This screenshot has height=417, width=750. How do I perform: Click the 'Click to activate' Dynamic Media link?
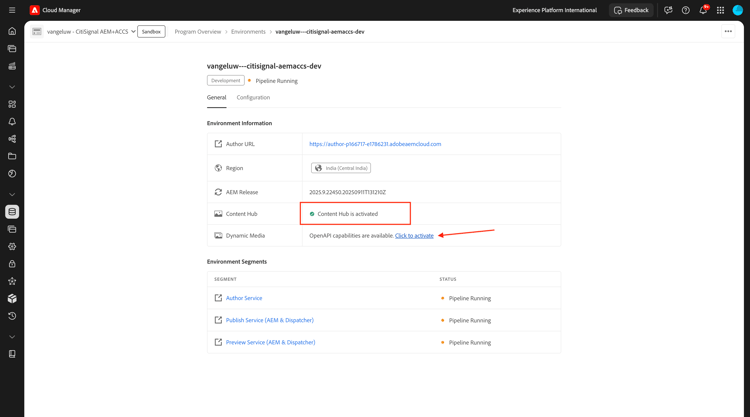[x=414, y=236]
